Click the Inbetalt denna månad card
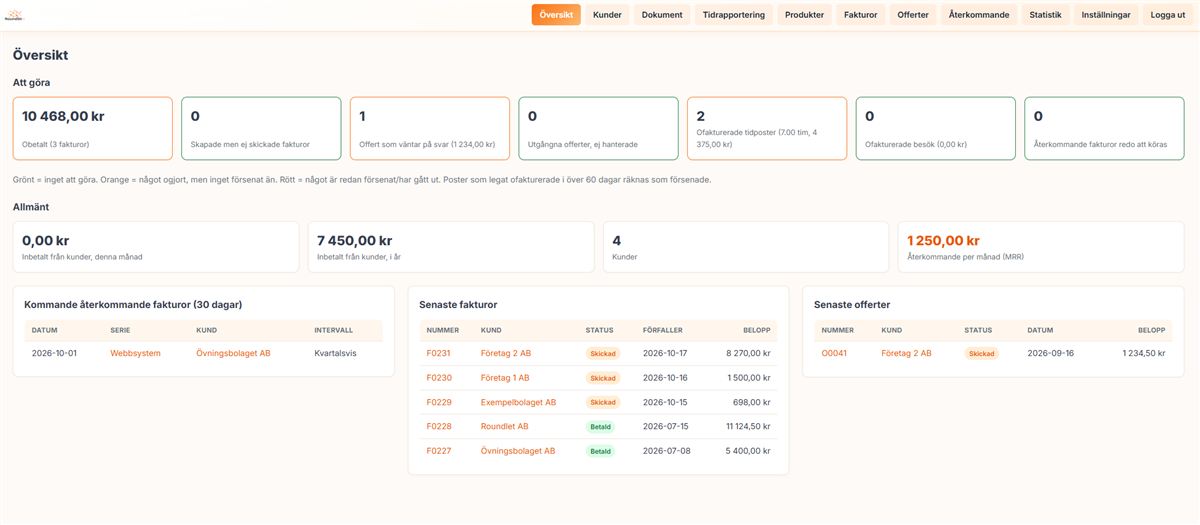Viewport: 1200px width, 525px height. [156, 247]
